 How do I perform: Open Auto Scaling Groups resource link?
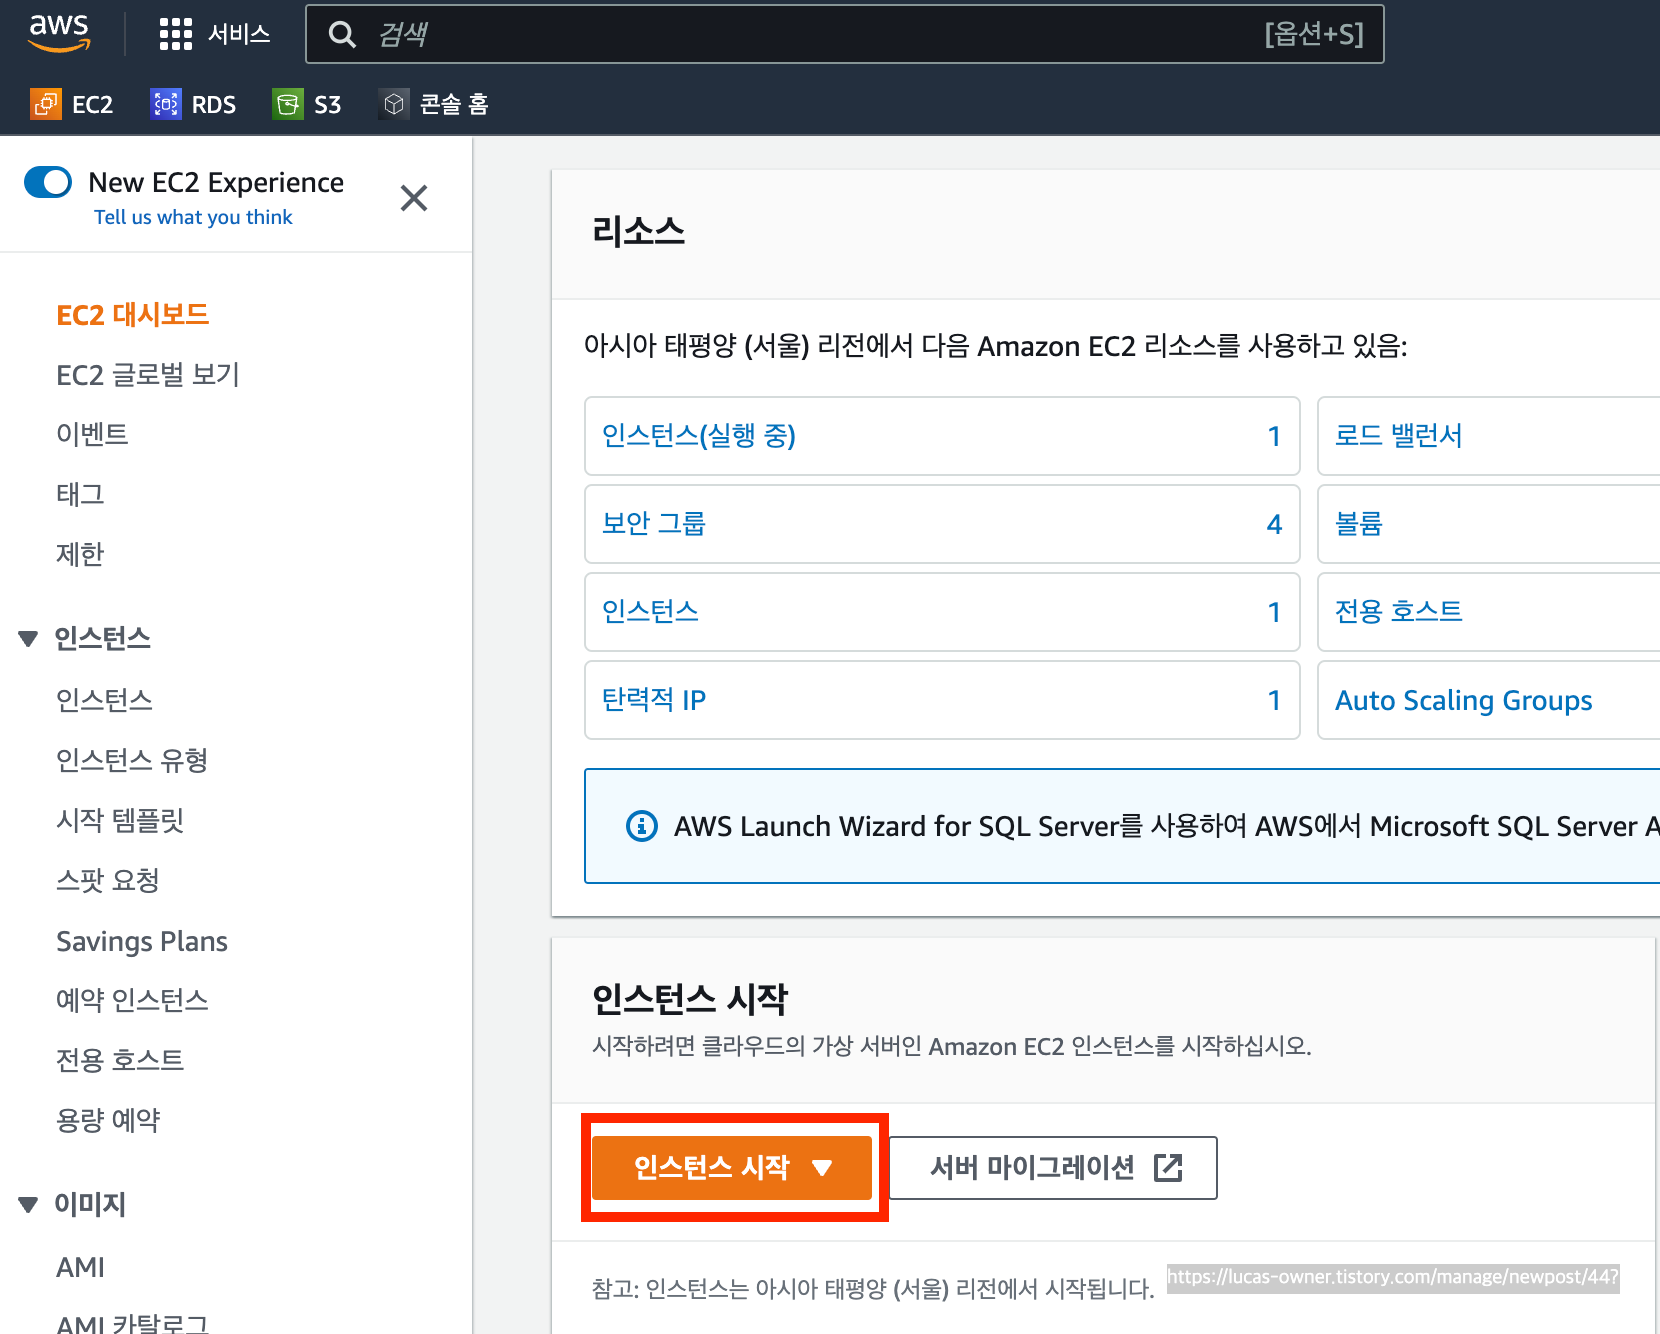1464,700
